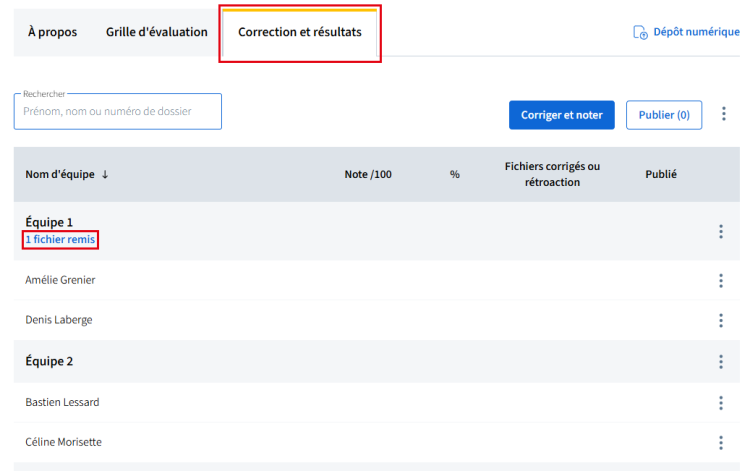This screenshot has height=471, width=750.
Task: Open the Équipe 1 row options menu
Action: 720,231
